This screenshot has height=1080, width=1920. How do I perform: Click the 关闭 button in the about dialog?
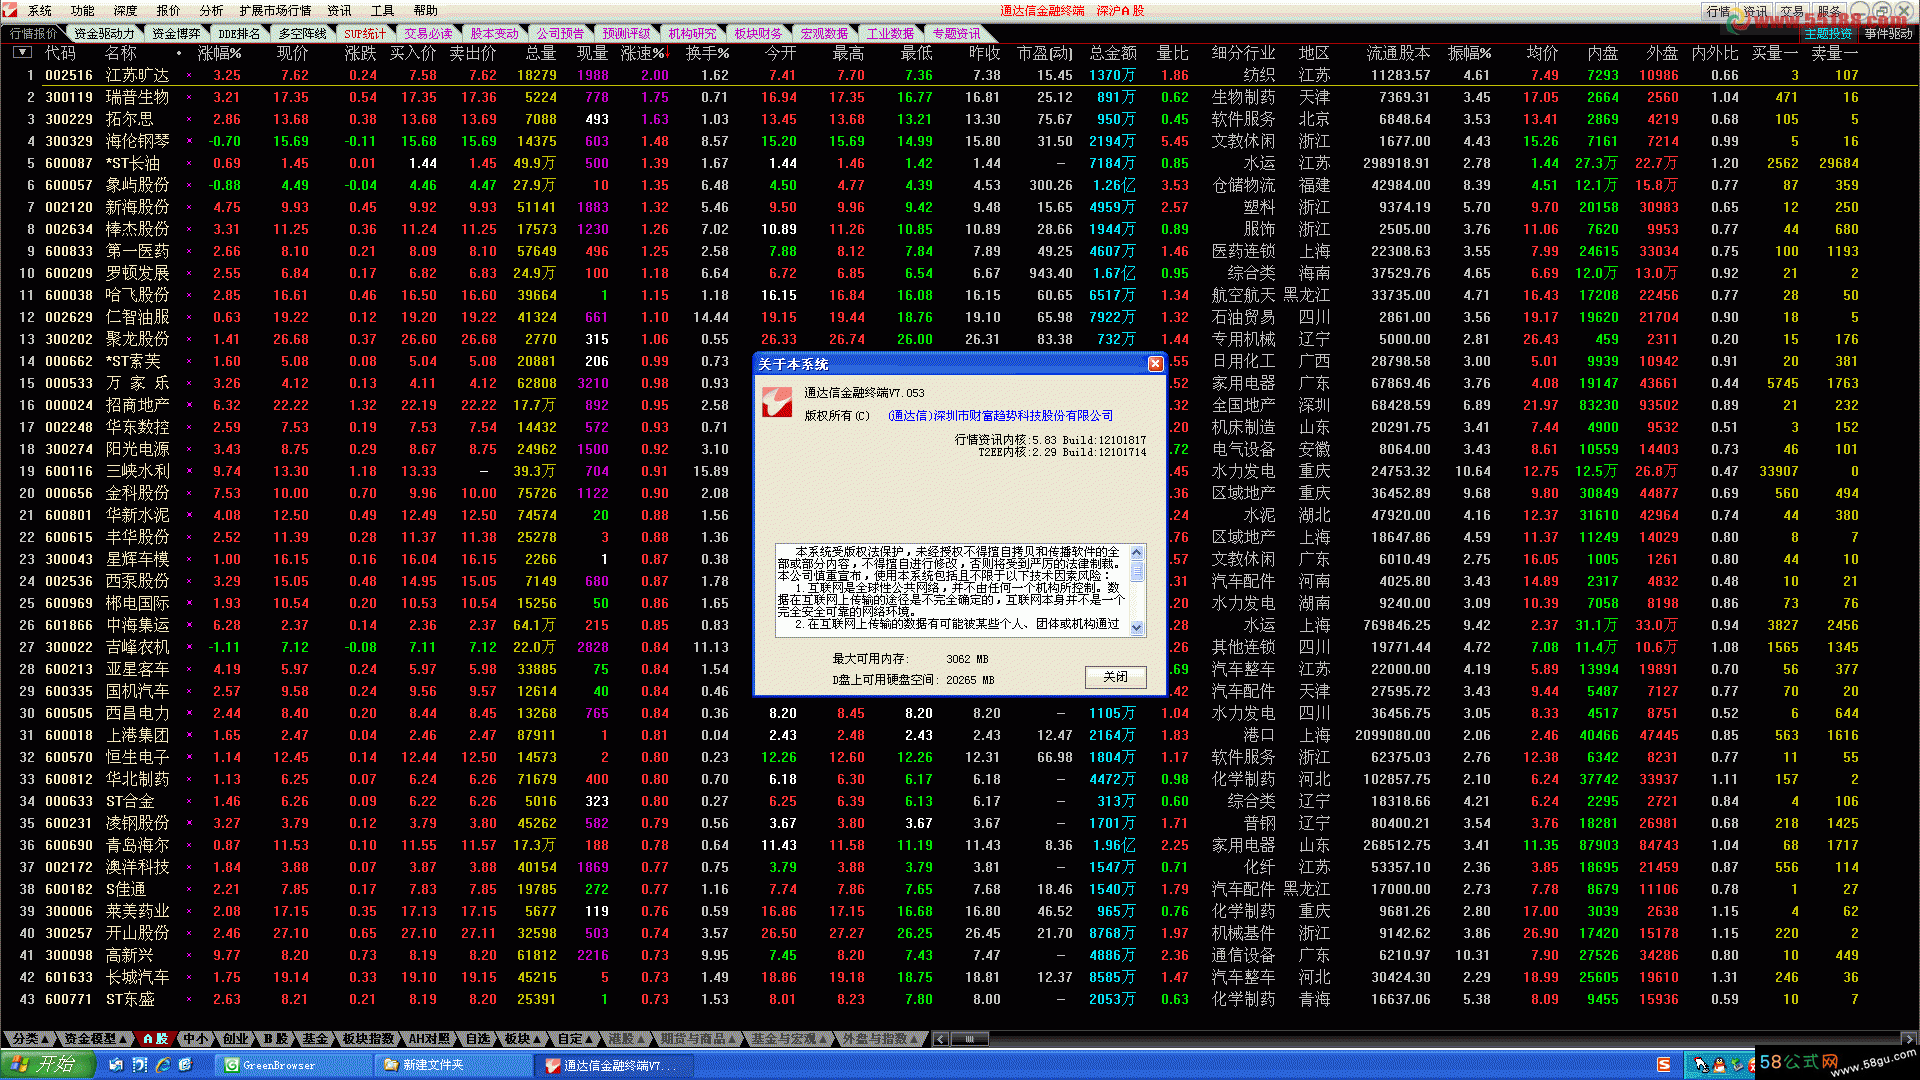(x=1115, y=677)
